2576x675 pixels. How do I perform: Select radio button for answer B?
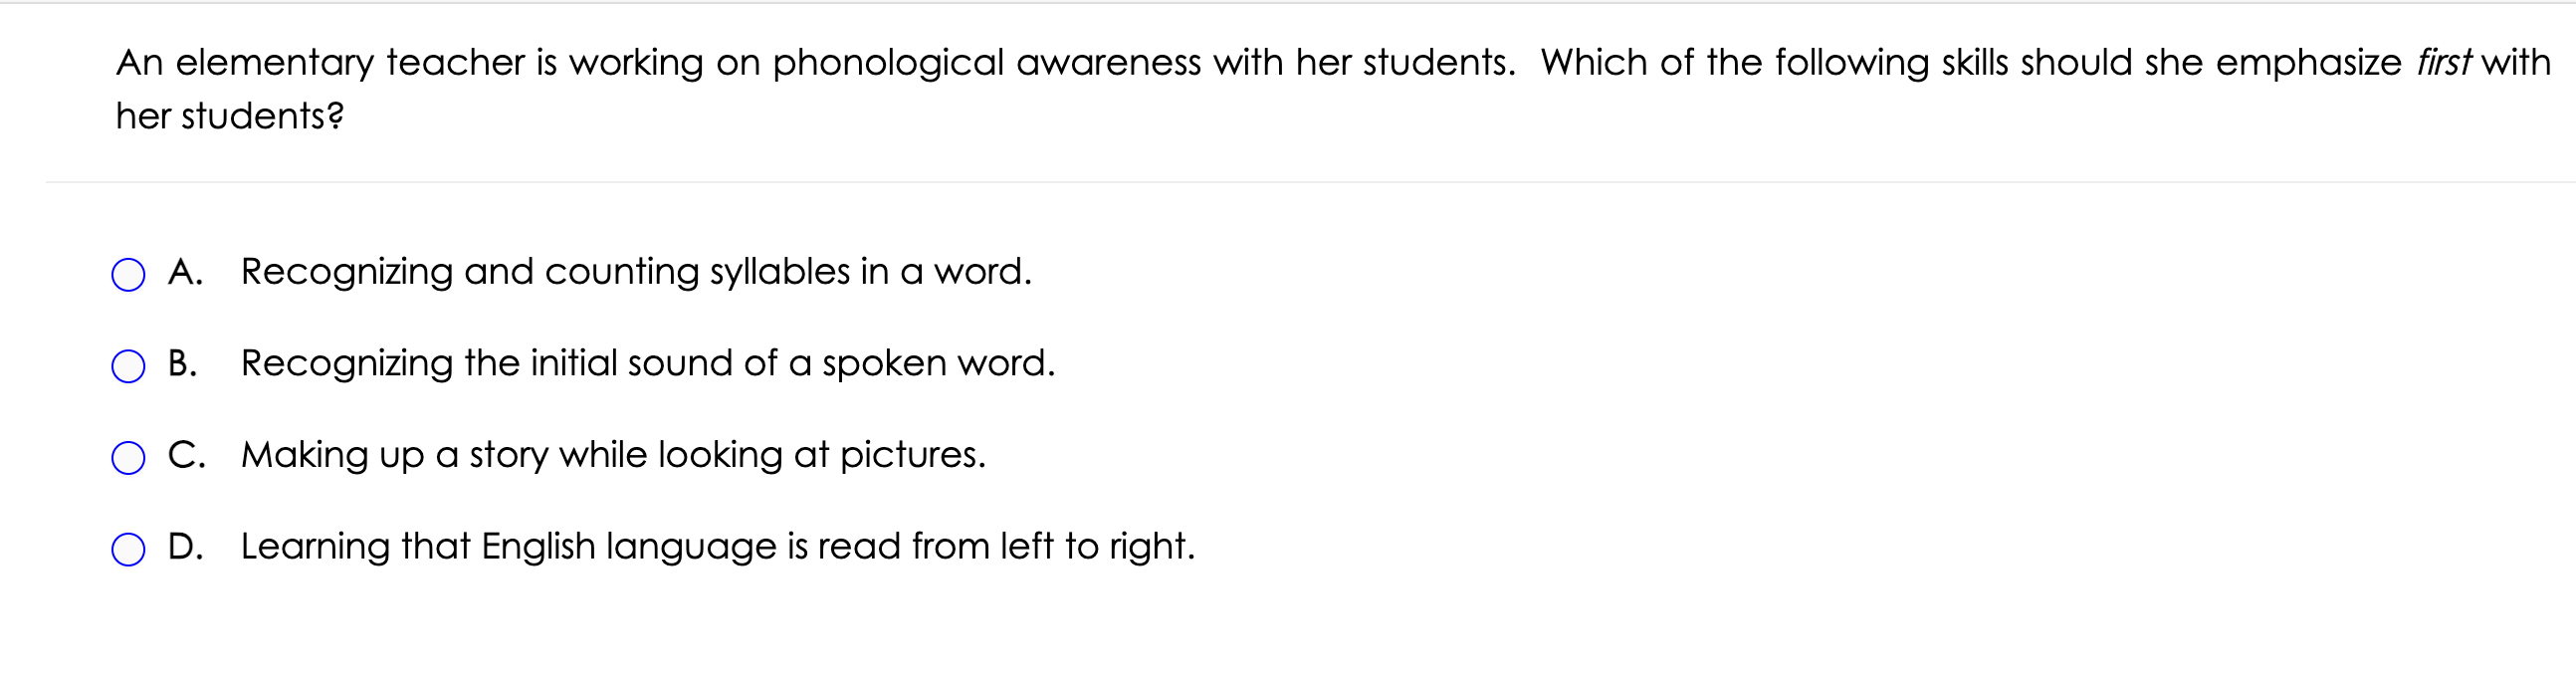coord(128,366)
